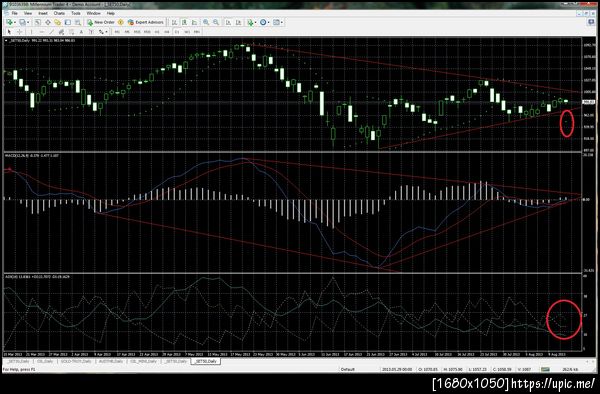600x394 pixels.
Task: Click the 262/6 kb traffic indicator
Action: pos(571,370)
